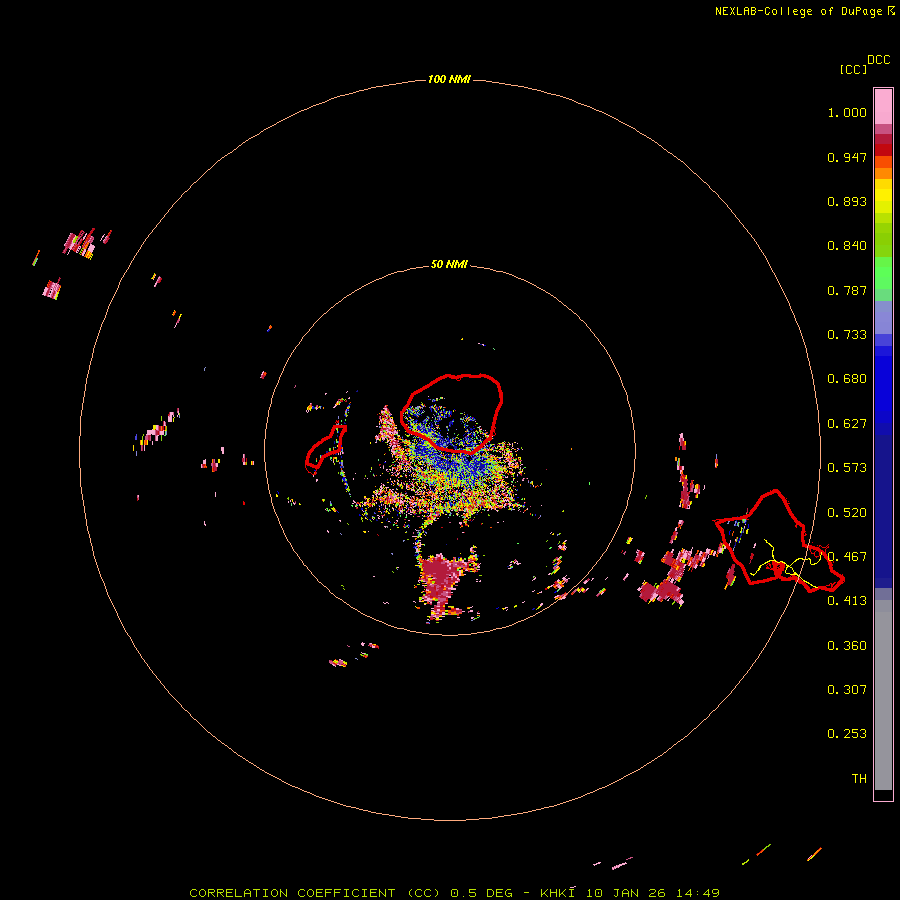This screenshot has height=900, width=900.
Task: Click the 100 NMI range ring label
Action: [x=449, y=79]
